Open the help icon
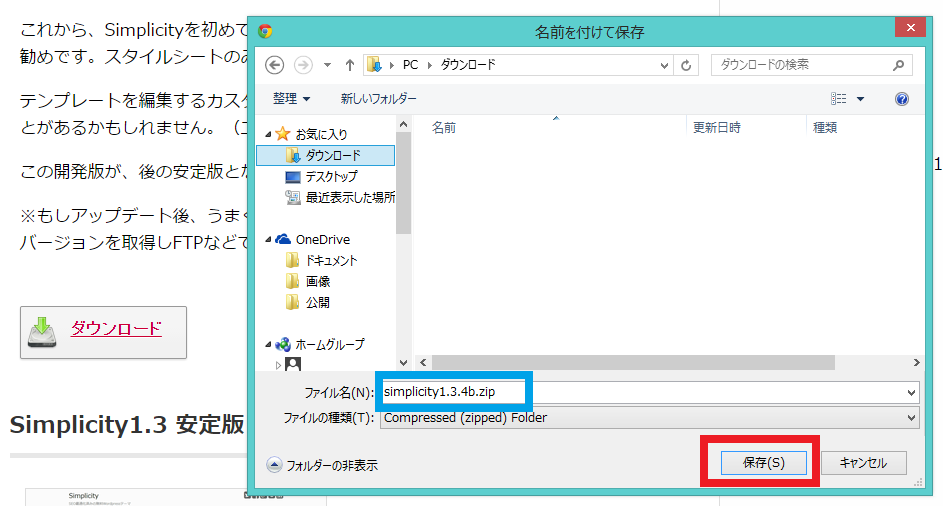Viewport: 943px width, 506px height. [x=902, y=99]
